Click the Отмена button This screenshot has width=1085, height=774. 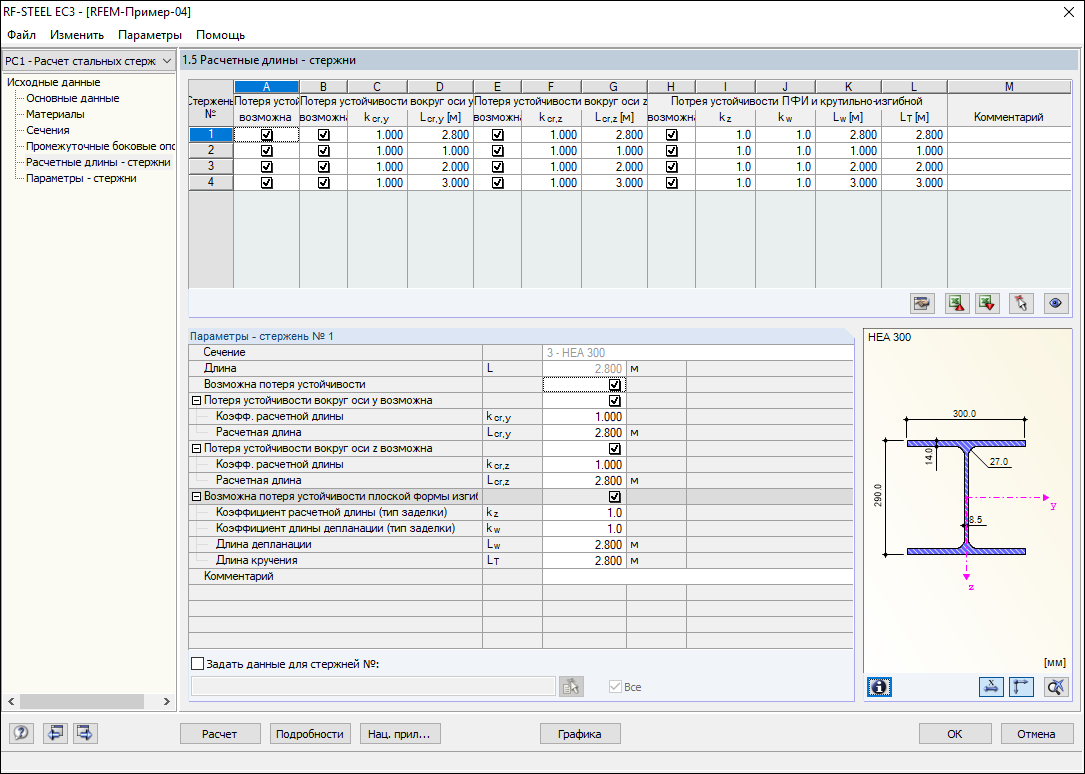[x=1037, y=734]
